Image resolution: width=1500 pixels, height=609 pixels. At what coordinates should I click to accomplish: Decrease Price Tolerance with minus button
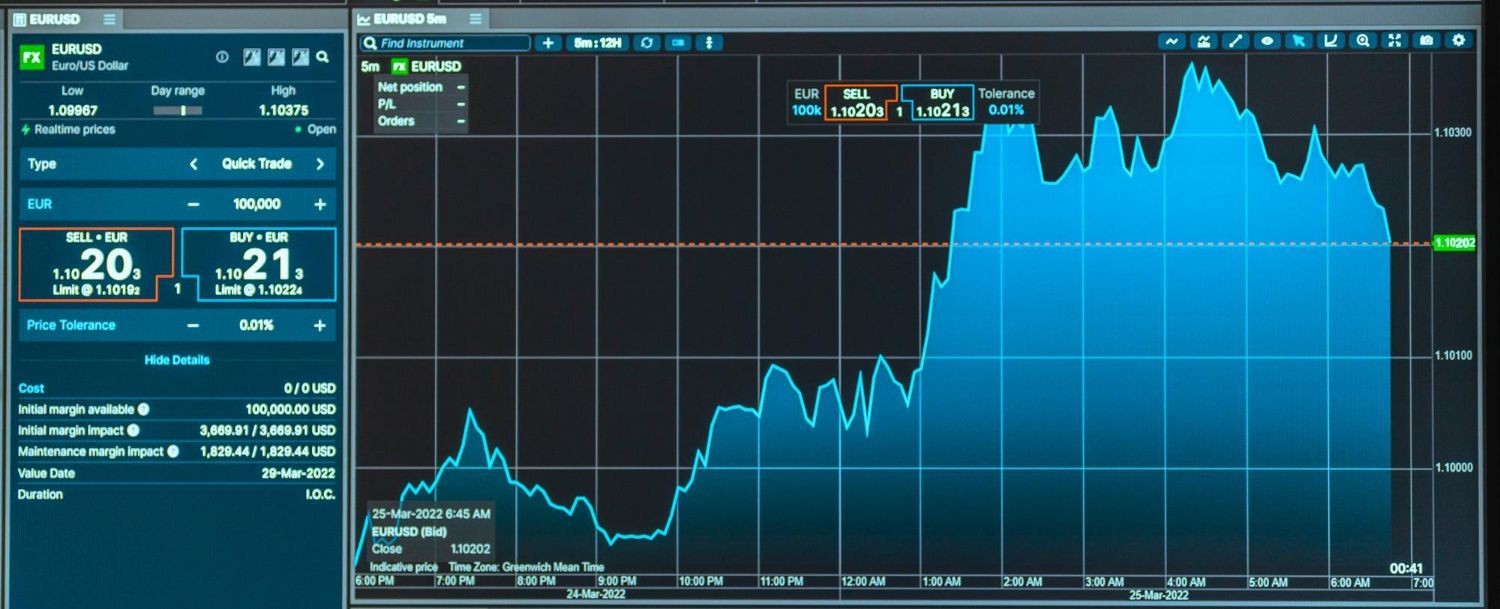pos(193,325)
